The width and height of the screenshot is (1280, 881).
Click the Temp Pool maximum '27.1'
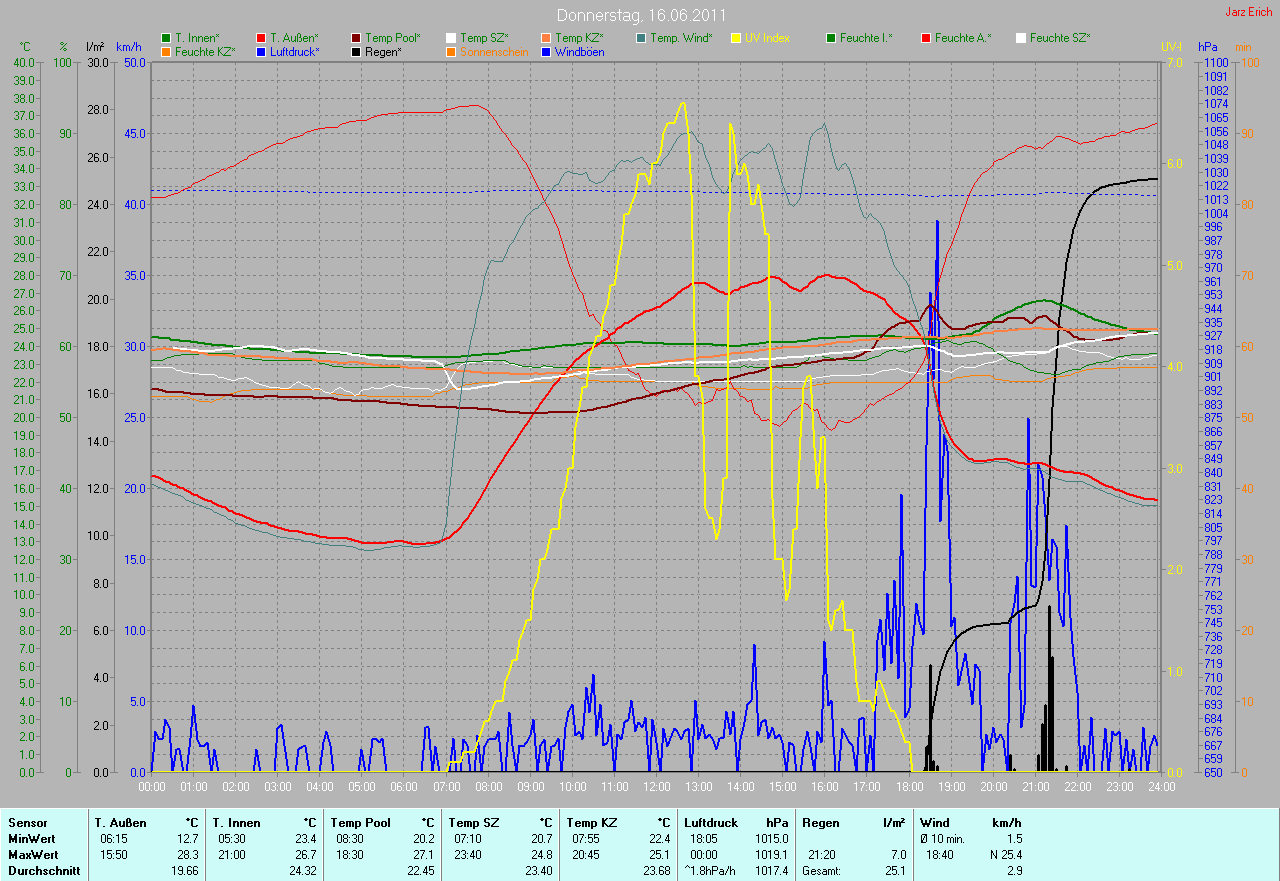pos(423,855)
